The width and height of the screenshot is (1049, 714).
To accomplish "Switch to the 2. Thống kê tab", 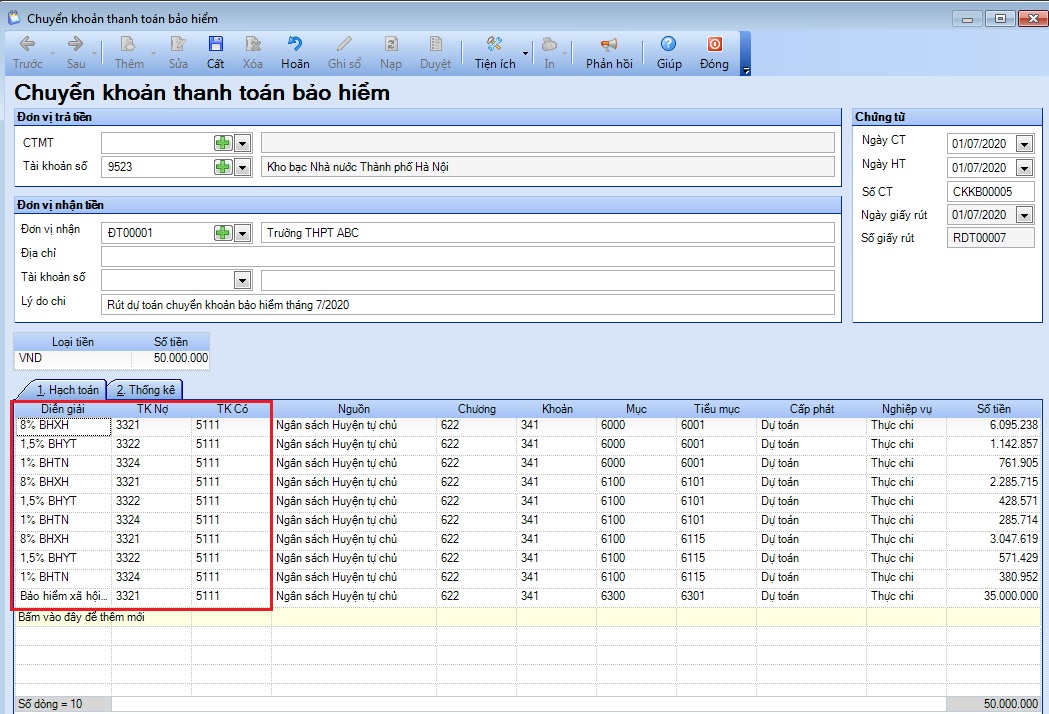I will (x=145, y=389).
